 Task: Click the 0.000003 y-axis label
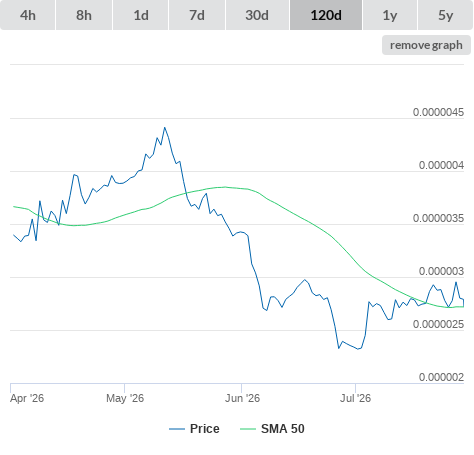tap(441, 271)
